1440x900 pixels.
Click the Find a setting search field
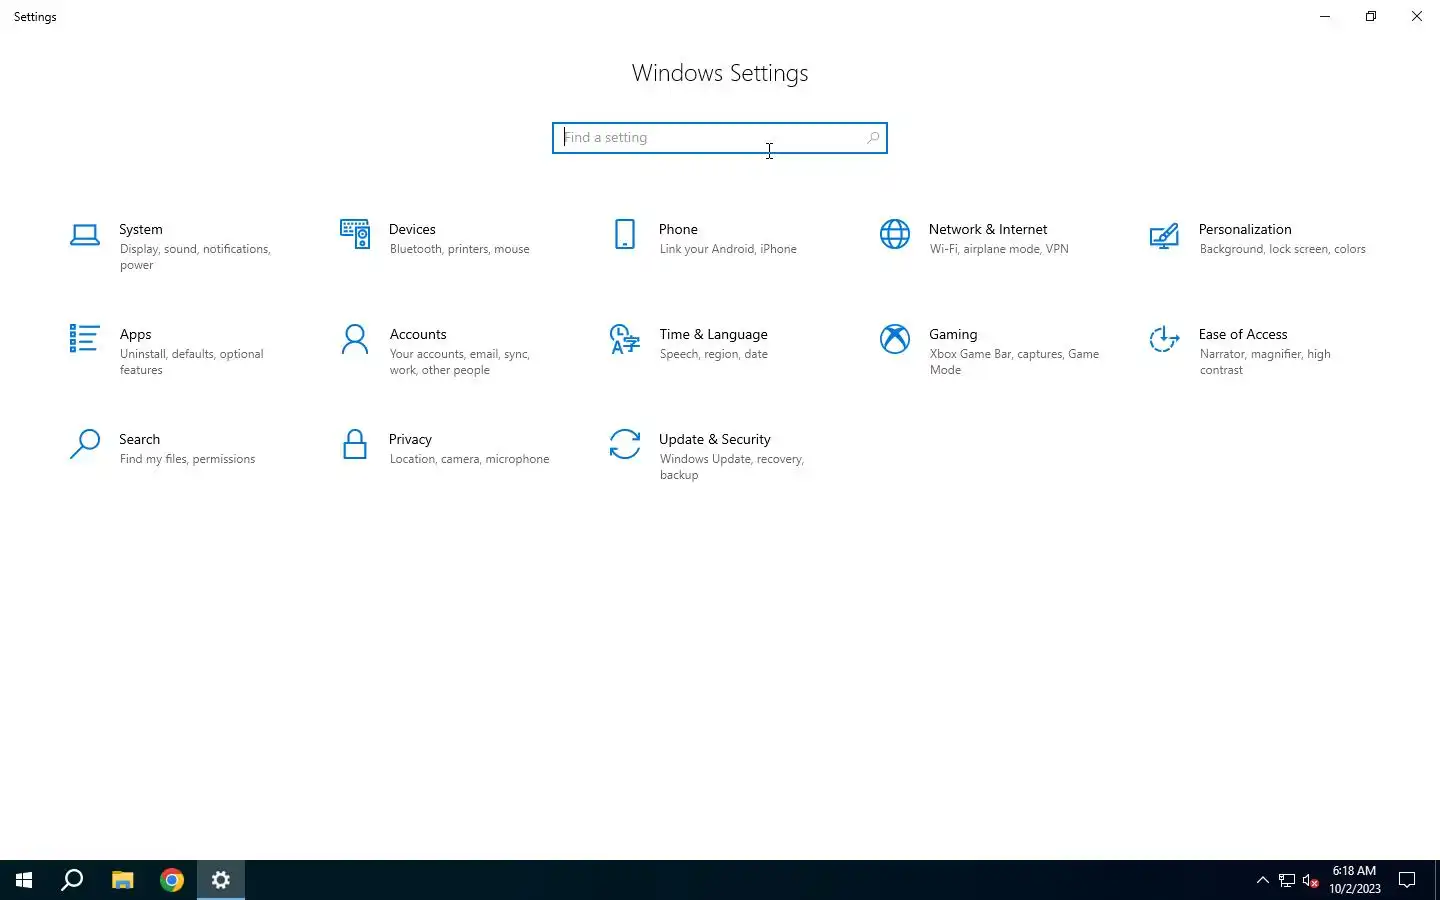click(x=720, y=138)
